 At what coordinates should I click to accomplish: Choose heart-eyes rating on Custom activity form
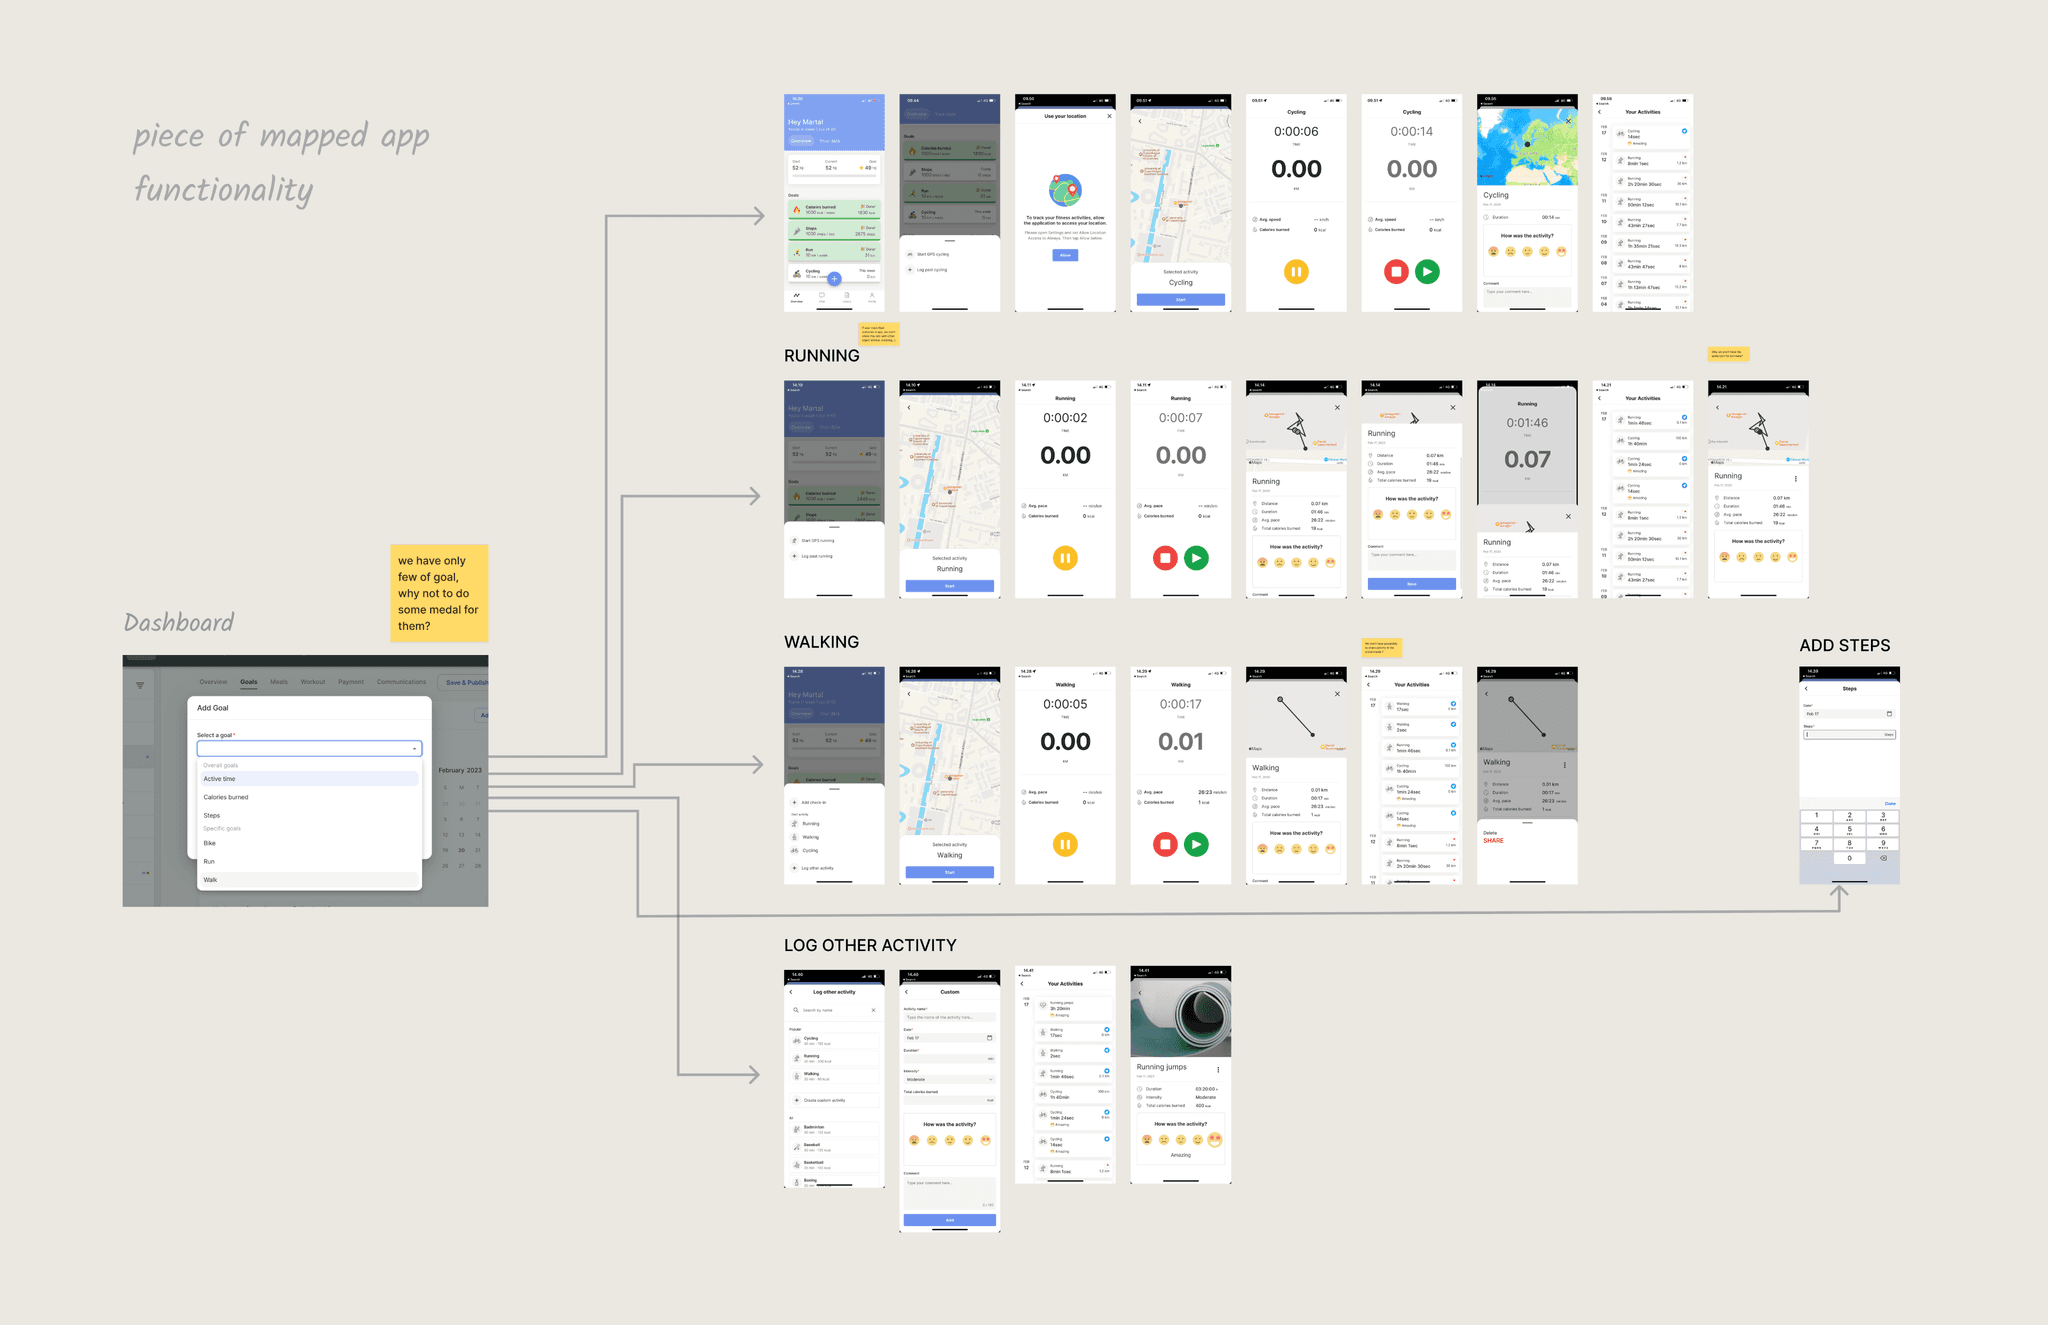[985, 1140]
